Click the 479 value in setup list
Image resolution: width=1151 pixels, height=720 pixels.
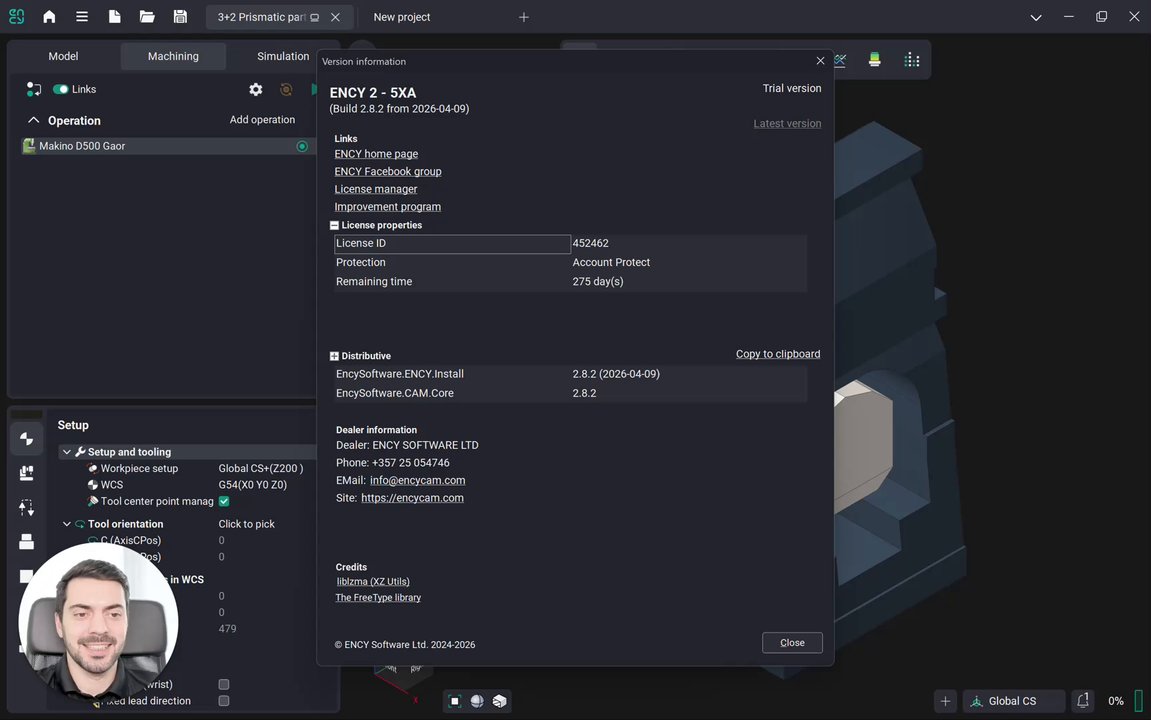click(227, 628)
